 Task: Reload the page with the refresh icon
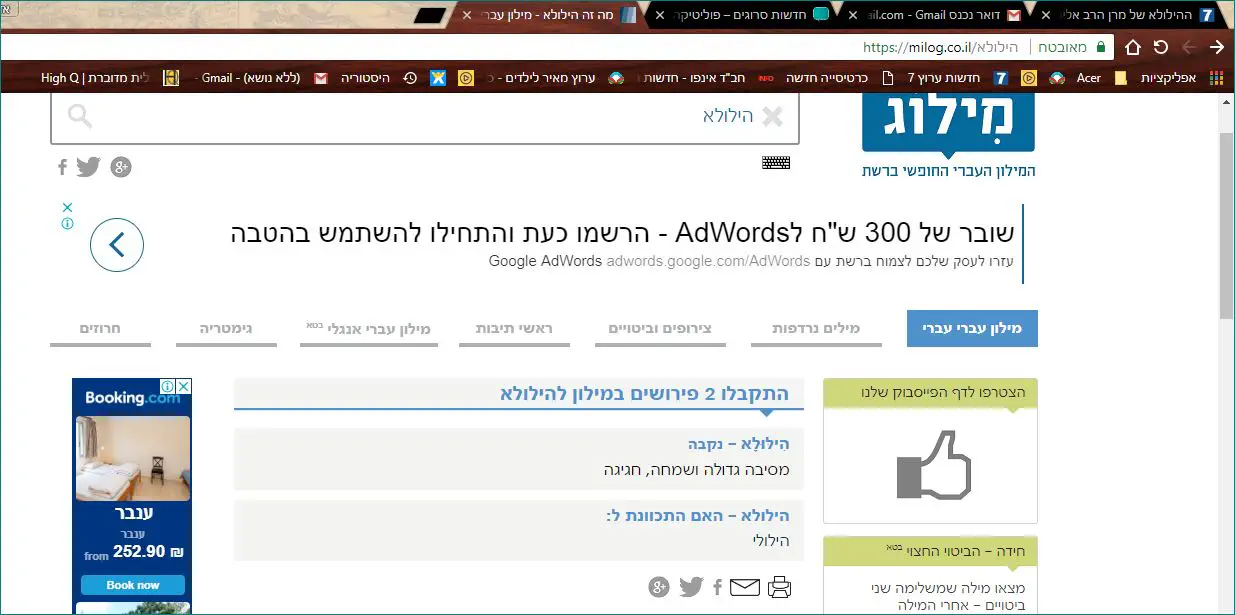[1161, 47]
